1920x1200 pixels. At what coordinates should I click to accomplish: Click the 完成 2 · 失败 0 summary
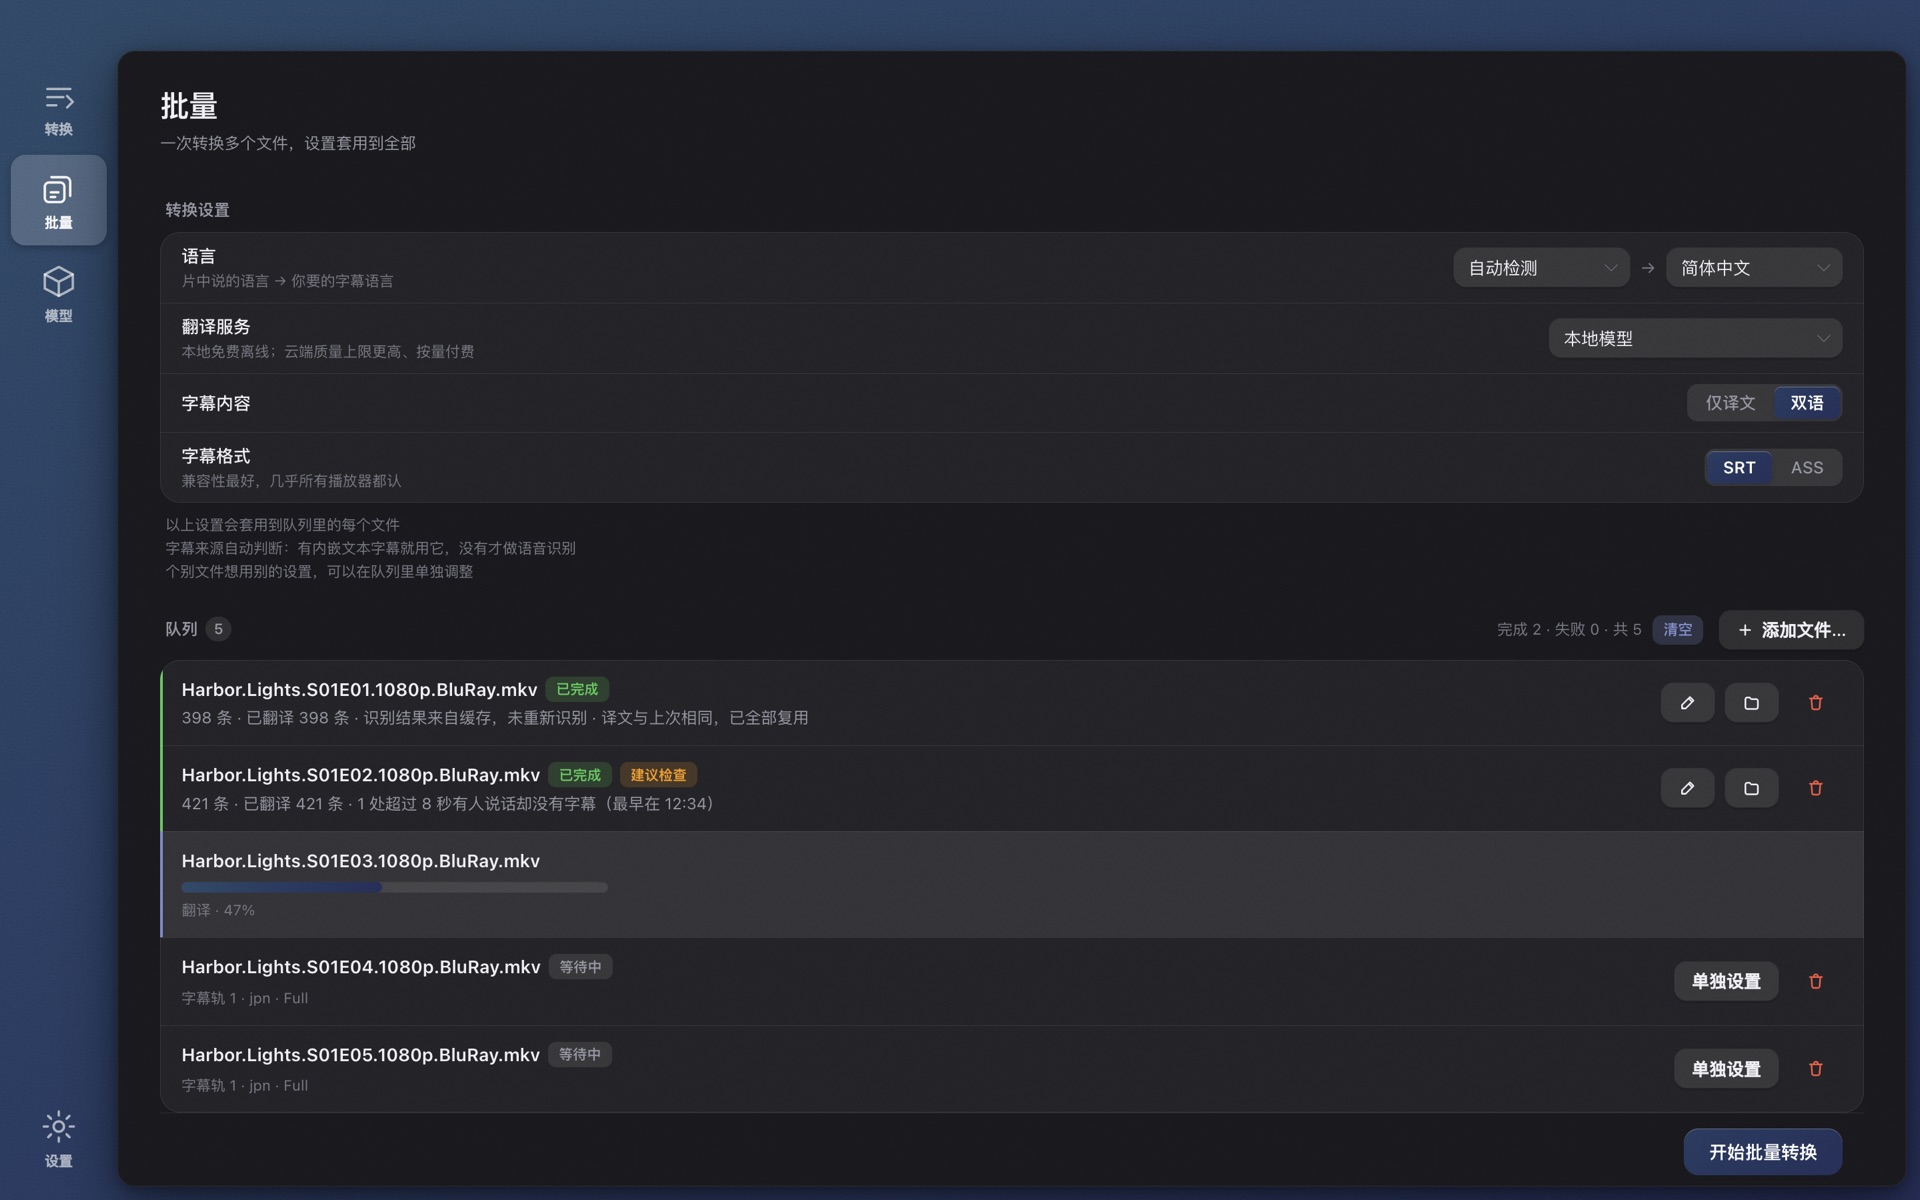pos(1547,629)
